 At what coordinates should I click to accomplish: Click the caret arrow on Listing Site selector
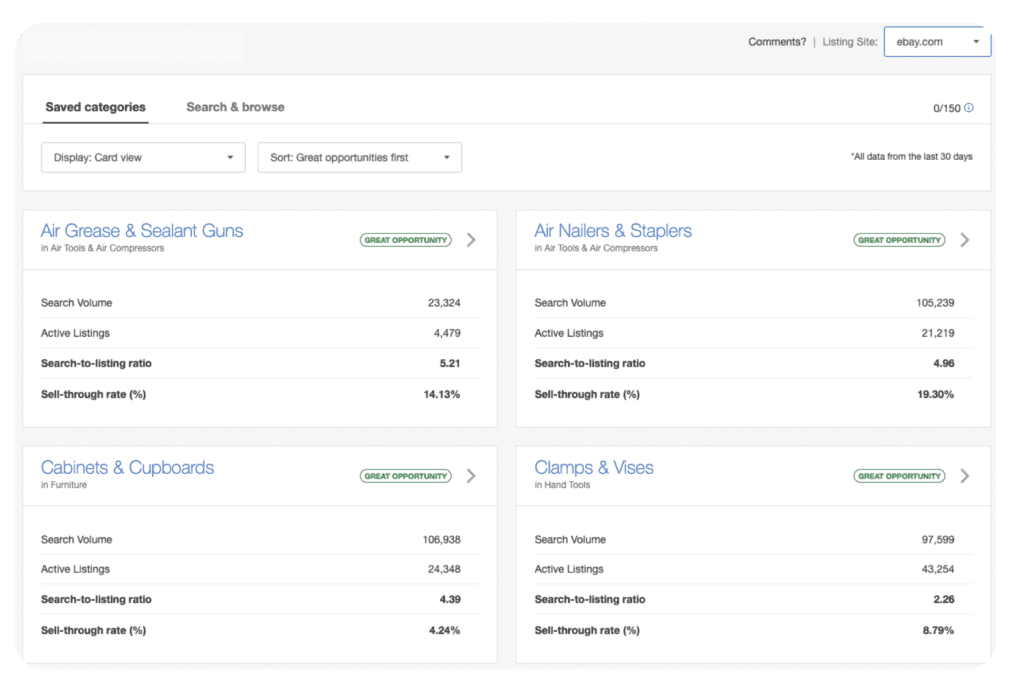[975, 41]
